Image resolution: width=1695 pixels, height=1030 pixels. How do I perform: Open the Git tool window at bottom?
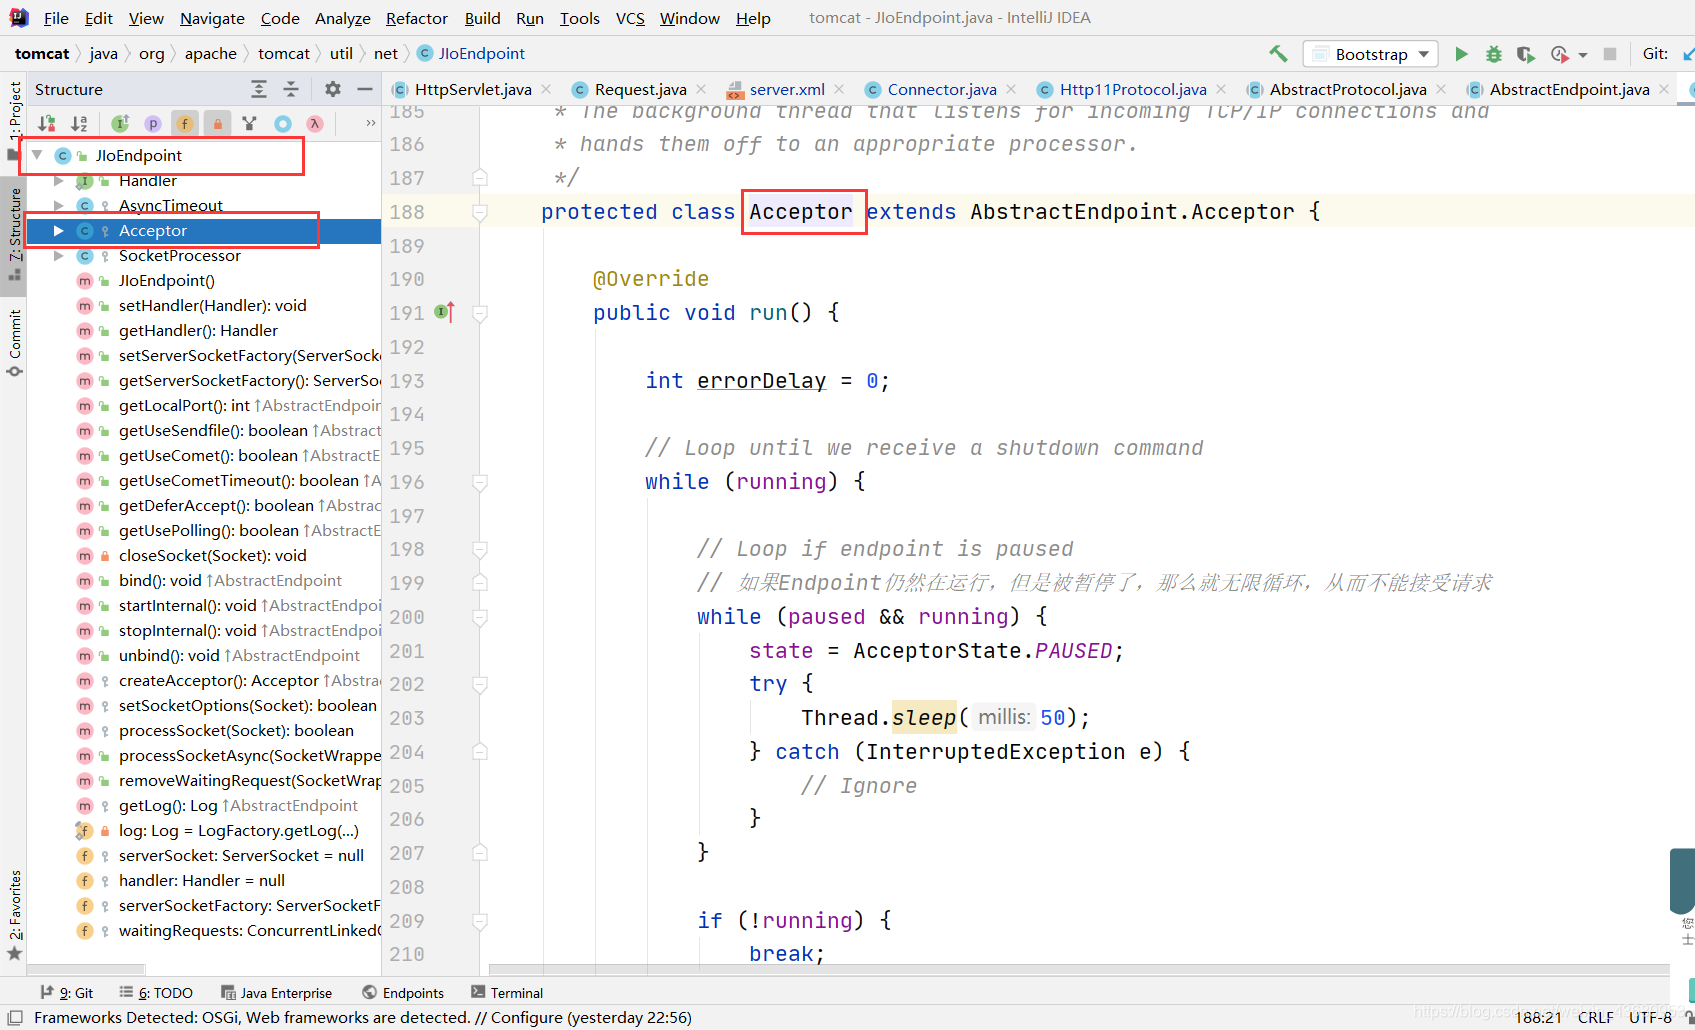[x=67, y=993]
